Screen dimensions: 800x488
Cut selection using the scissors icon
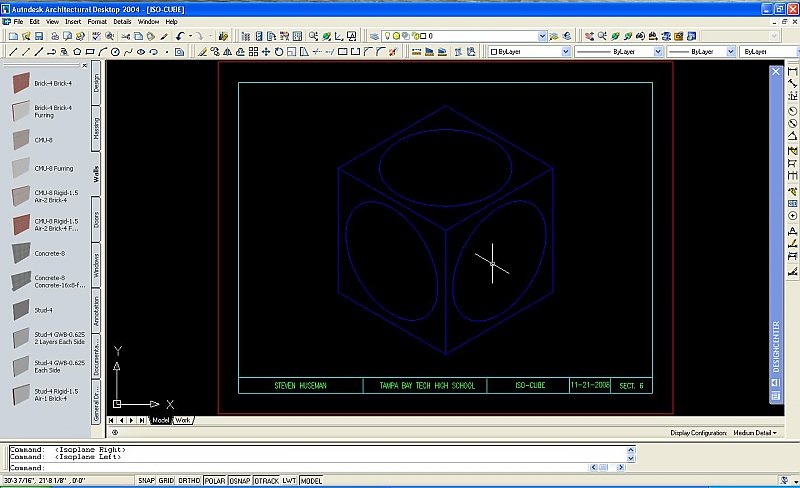pyautogui.click(x=126, y=36)
